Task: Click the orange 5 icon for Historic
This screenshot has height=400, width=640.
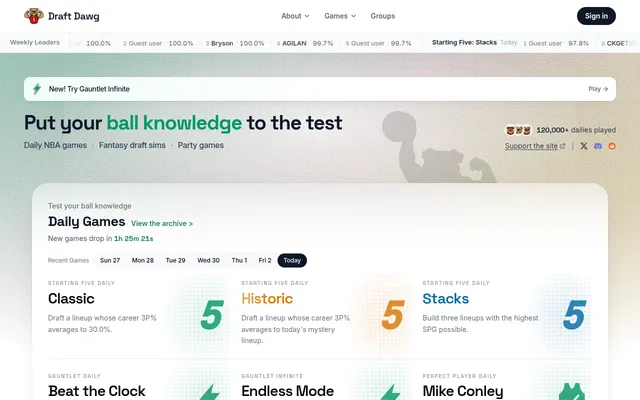Action: [x=393, y=315]
